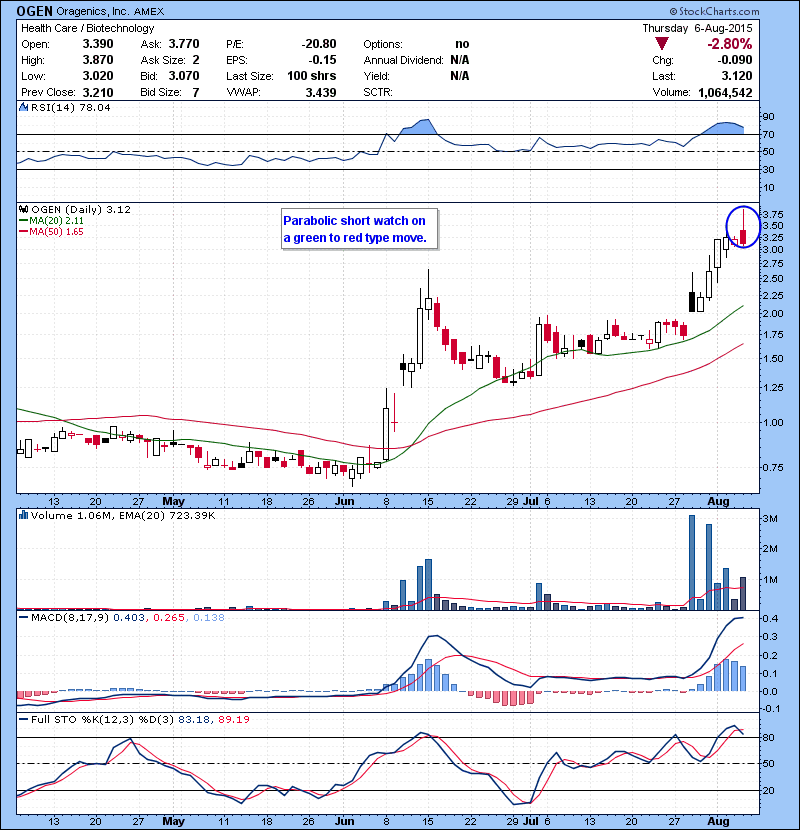Click the Ask price 3.770

click(x=184, y=44)
